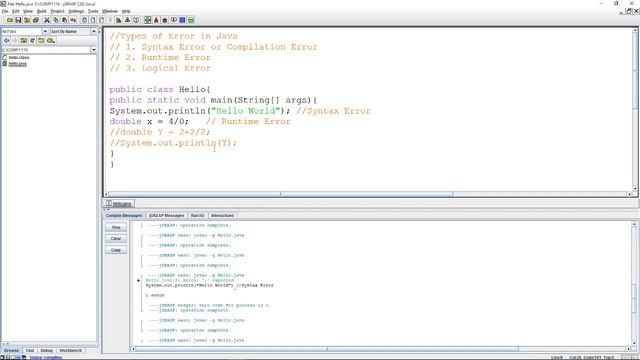The height and width of the screenshot is (360, 640).
Task: Click the open book documentation icon
Action: click(136, 20)
